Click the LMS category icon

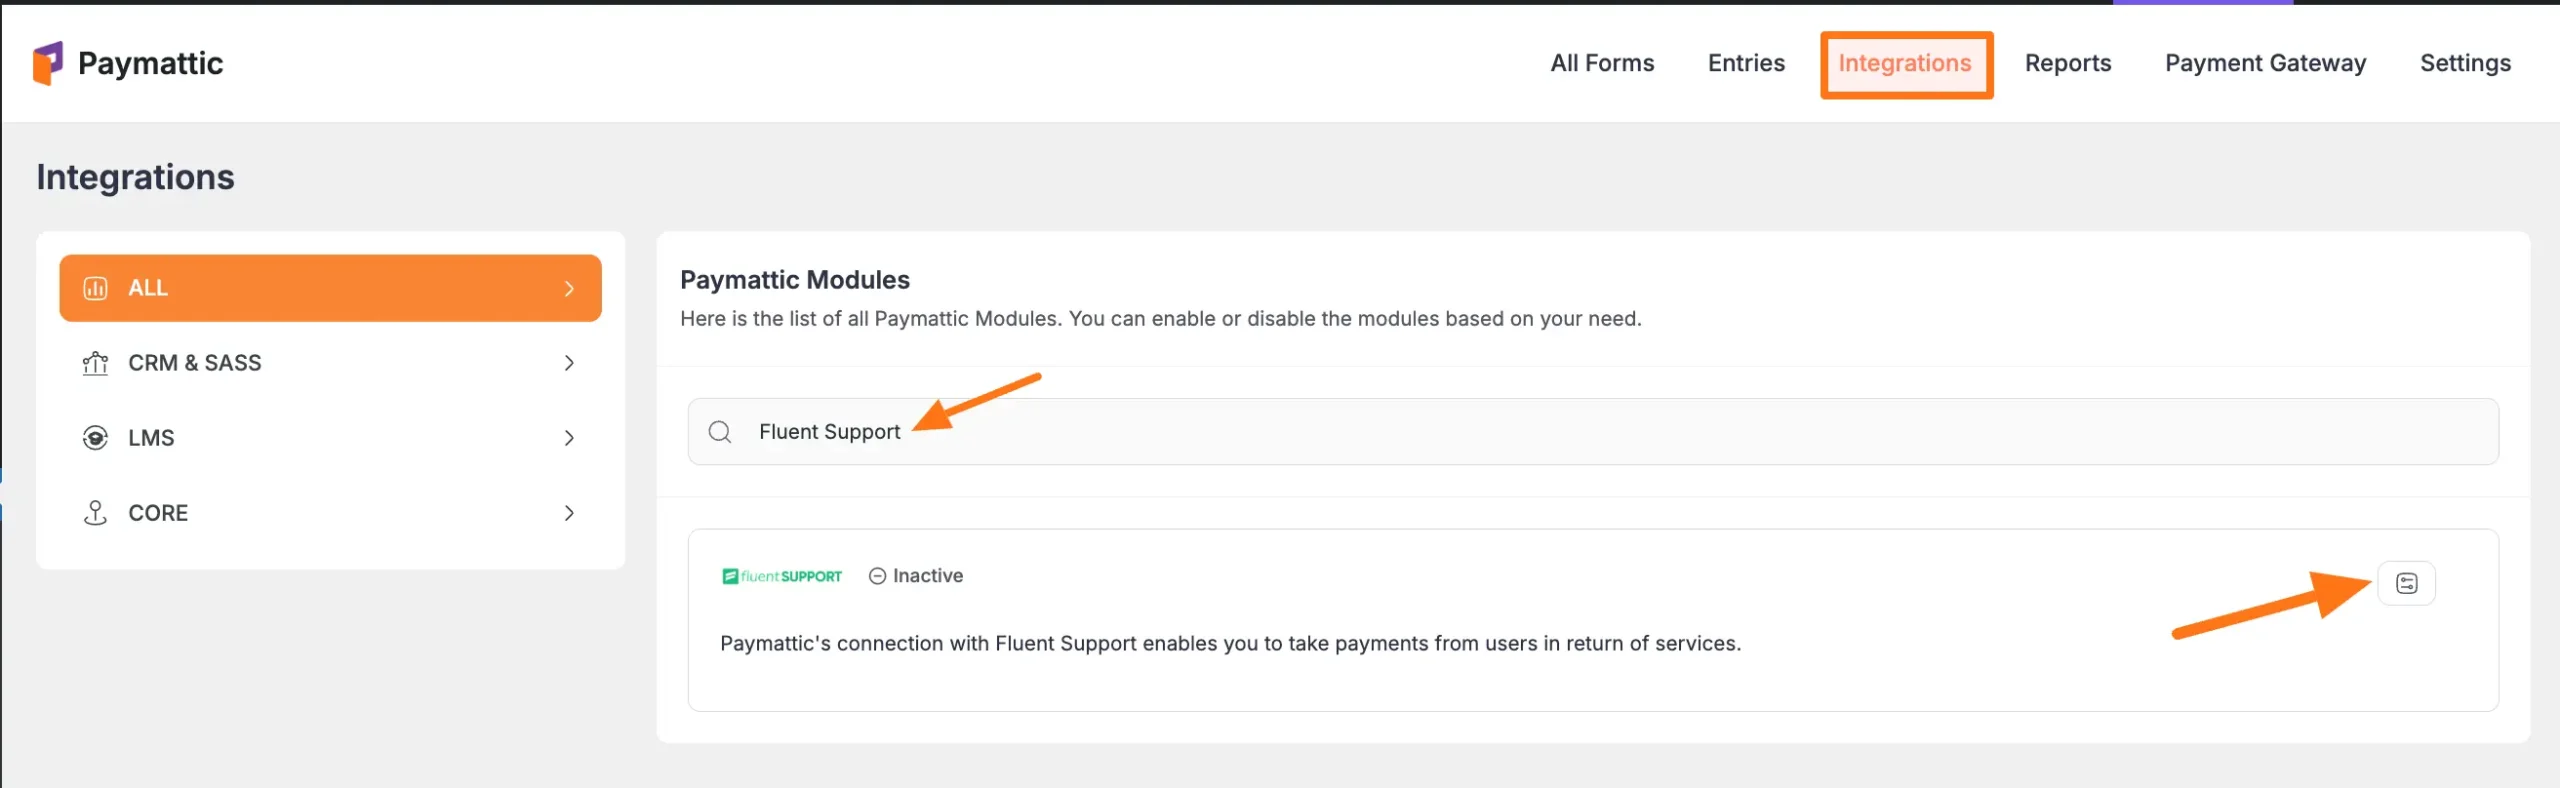tap(95, 438)
